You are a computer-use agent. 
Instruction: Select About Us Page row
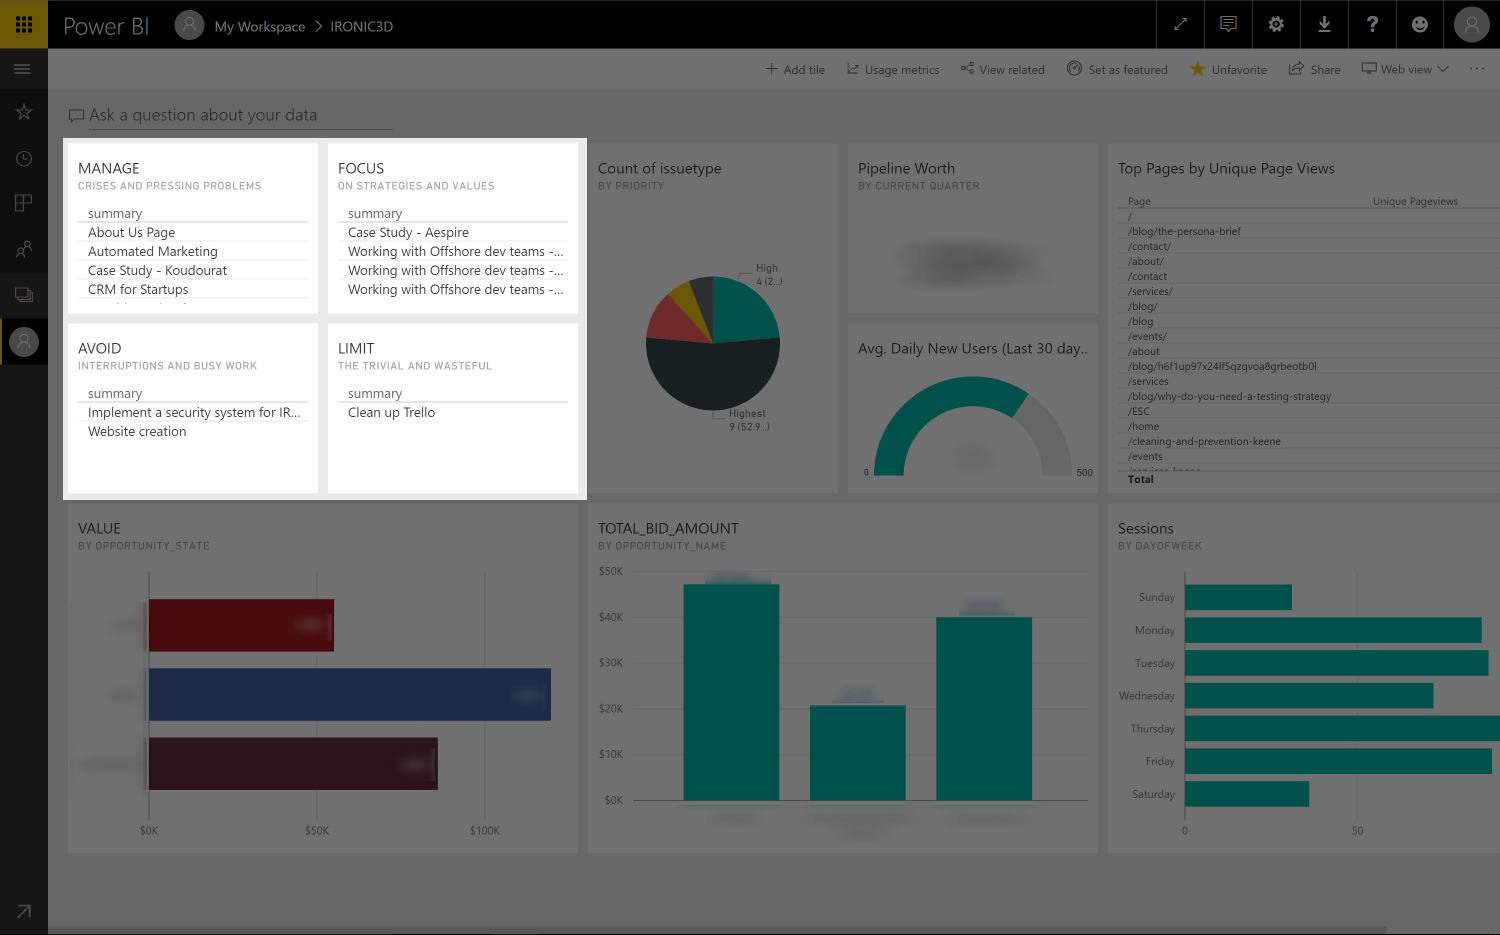193,232
